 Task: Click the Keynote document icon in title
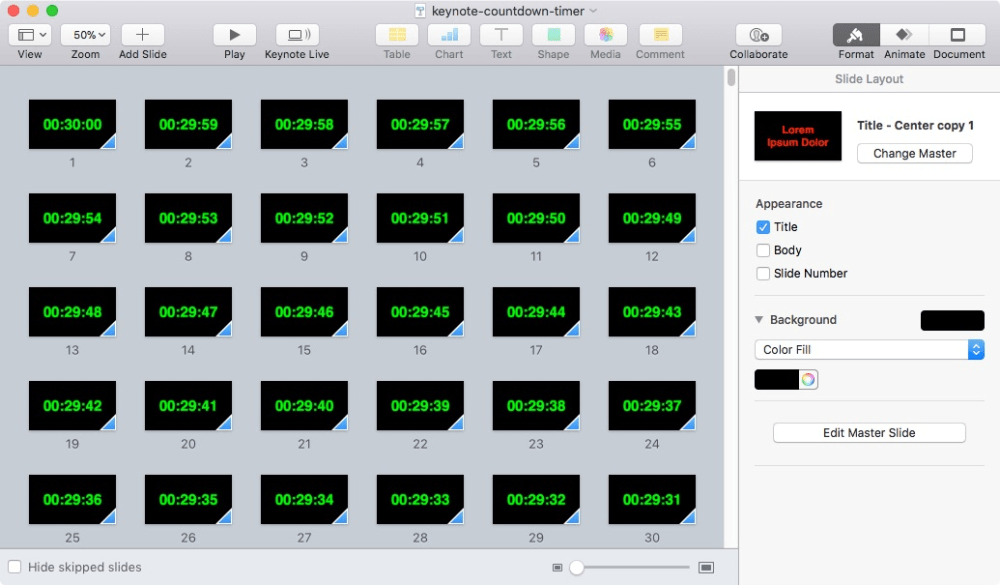pos(420,11)
